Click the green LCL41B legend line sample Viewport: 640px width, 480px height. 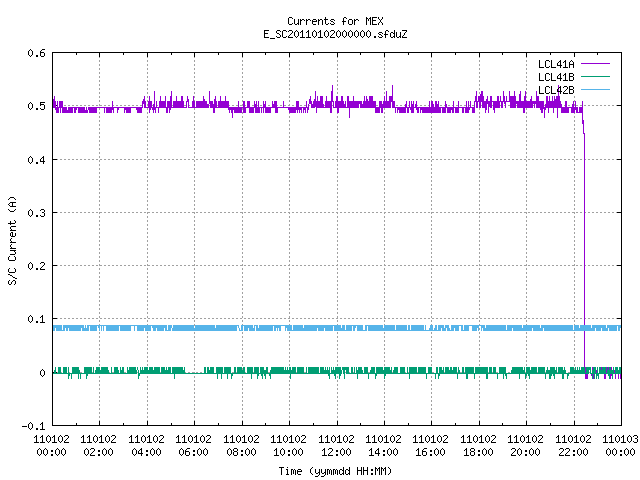595,76
